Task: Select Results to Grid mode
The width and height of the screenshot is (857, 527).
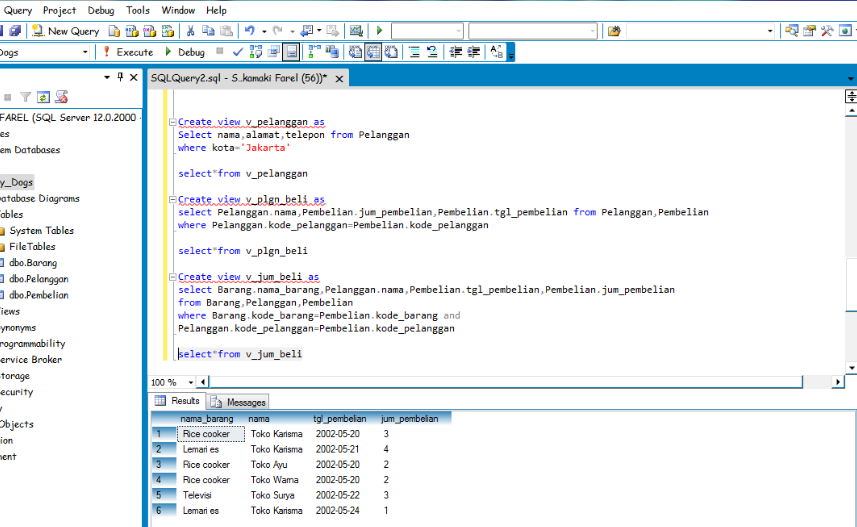Action: pos(373,52)
